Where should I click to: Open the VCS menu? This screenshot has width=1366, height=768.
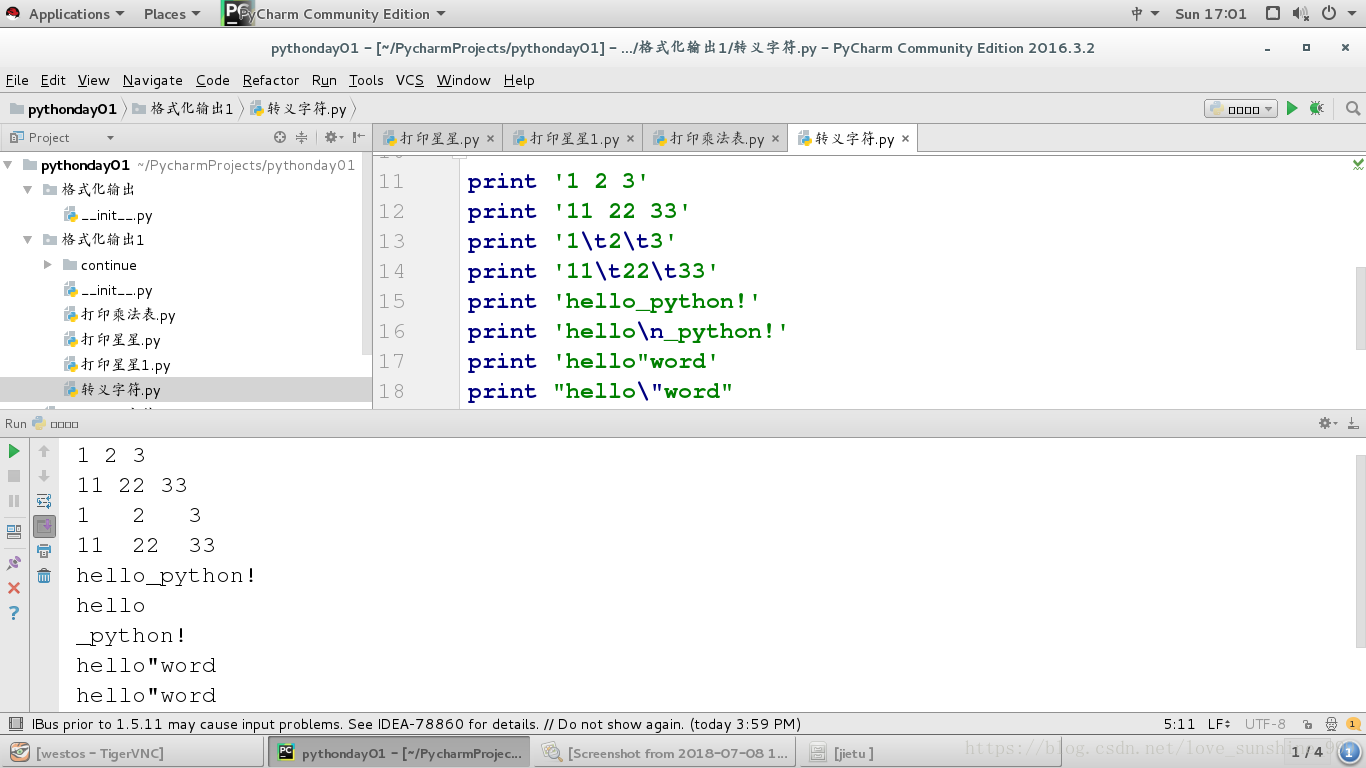pos(410,80)
